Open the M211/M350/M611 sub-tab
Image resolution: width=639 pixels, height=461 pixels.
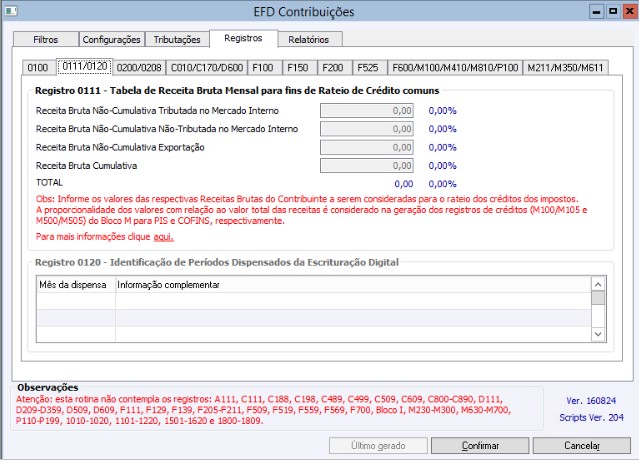pyautogui.click(x=565, y=68)
